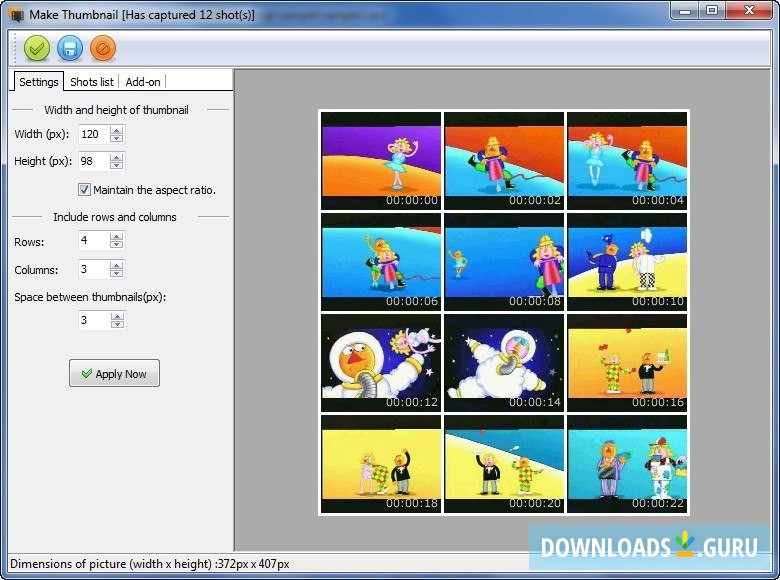Minimize the Make Thumbnail window

[685, 10]
